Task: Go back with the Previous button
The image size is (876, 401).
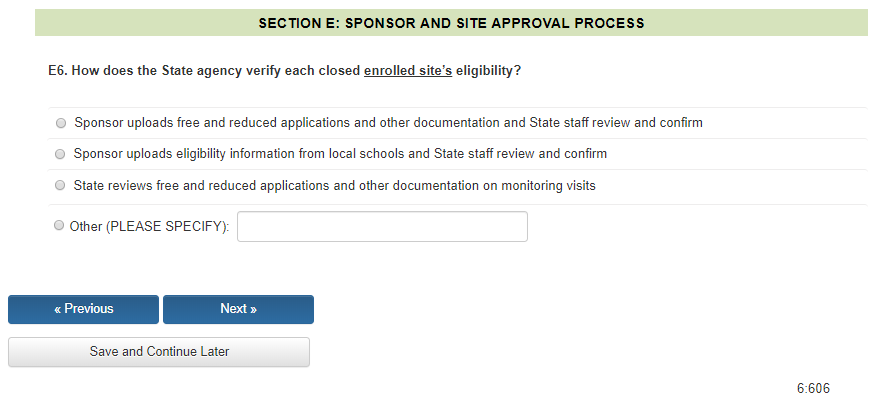Action: pyautogui.click(x=84, y=309)
